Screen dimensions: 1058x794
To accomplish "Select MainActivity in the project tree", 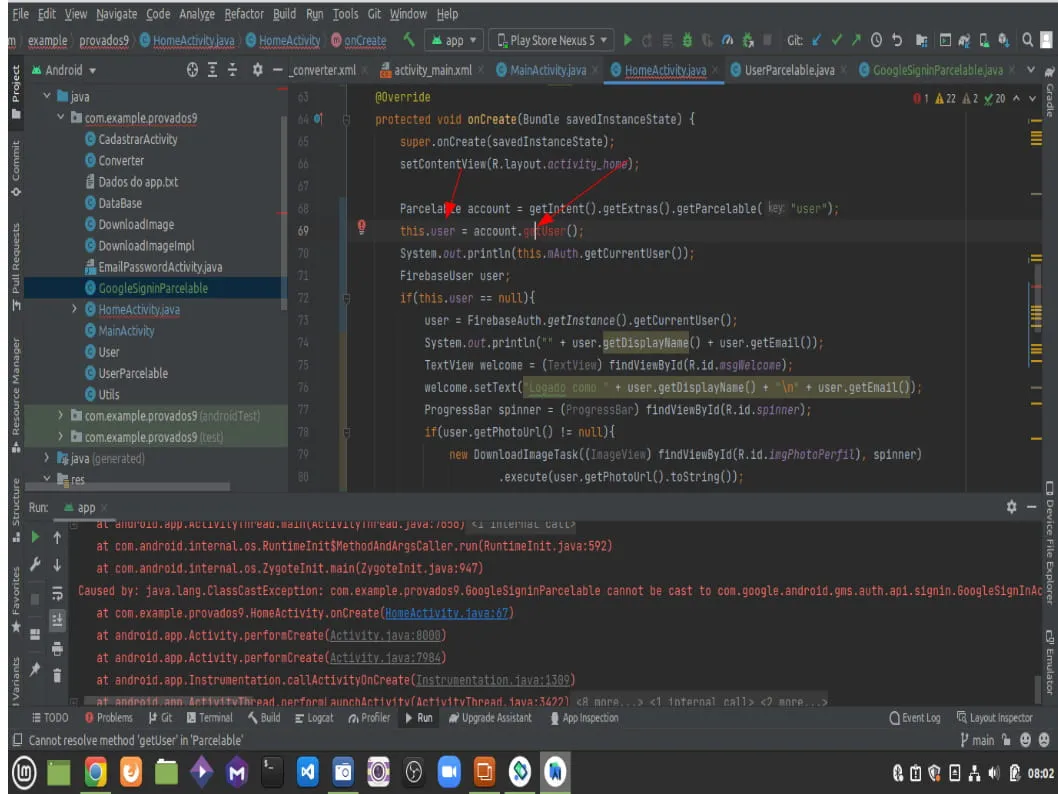I will coord(126,331).
